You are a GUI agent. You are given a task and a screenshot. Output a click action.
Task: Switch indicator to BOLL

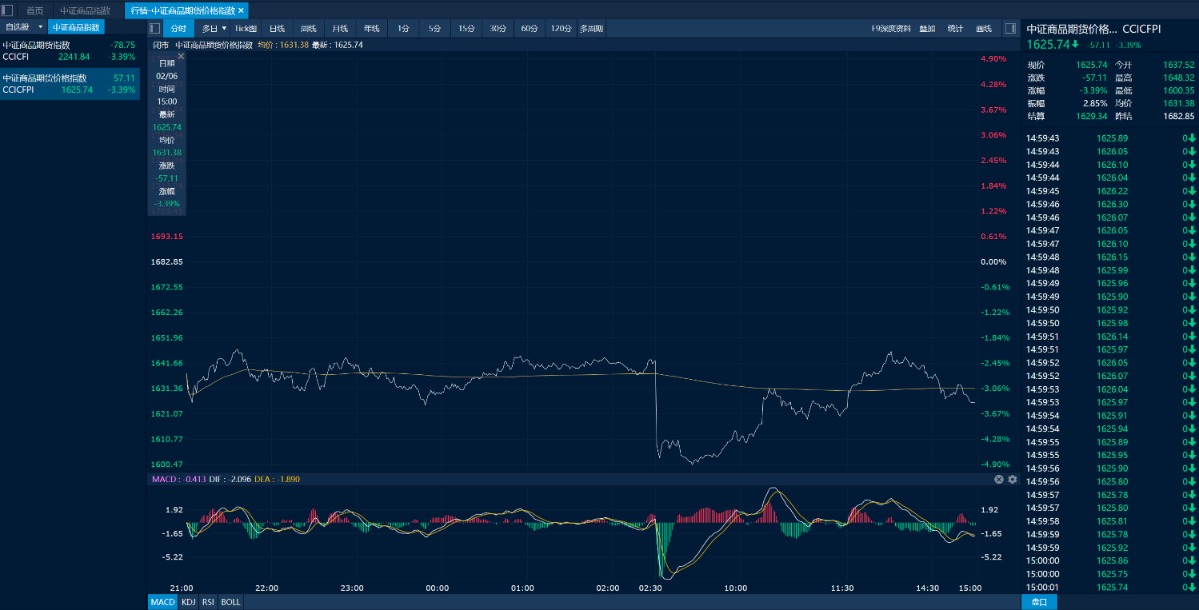[x=230, y=602]
